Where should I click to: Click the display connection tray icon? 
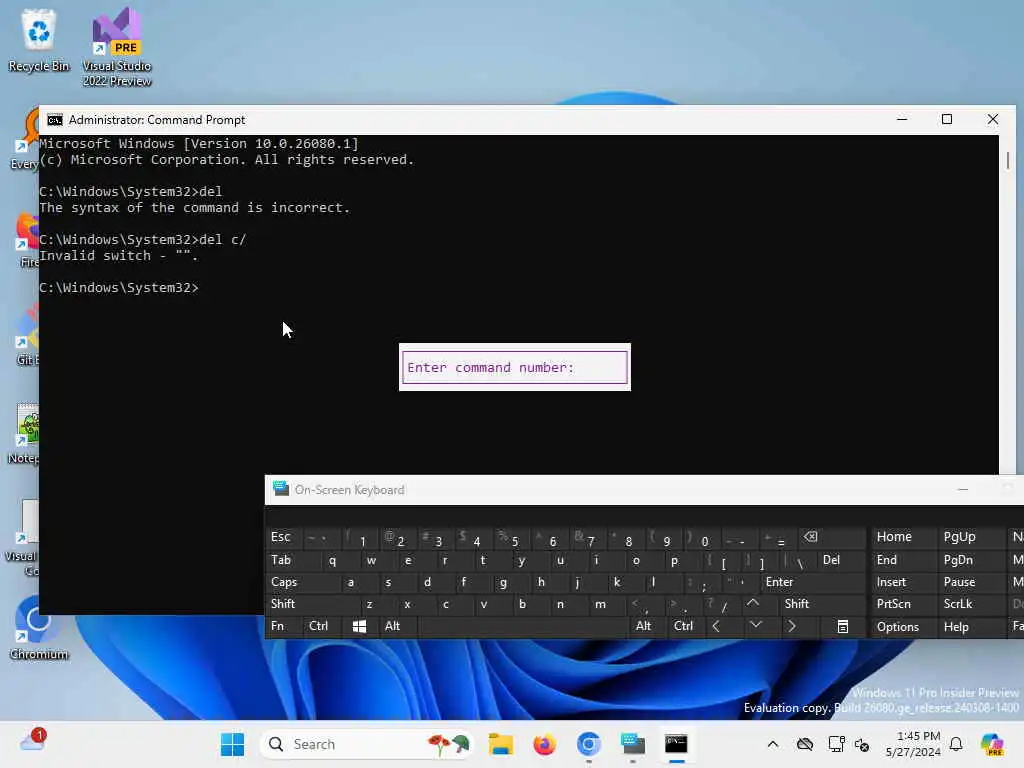tap(836, 744)
